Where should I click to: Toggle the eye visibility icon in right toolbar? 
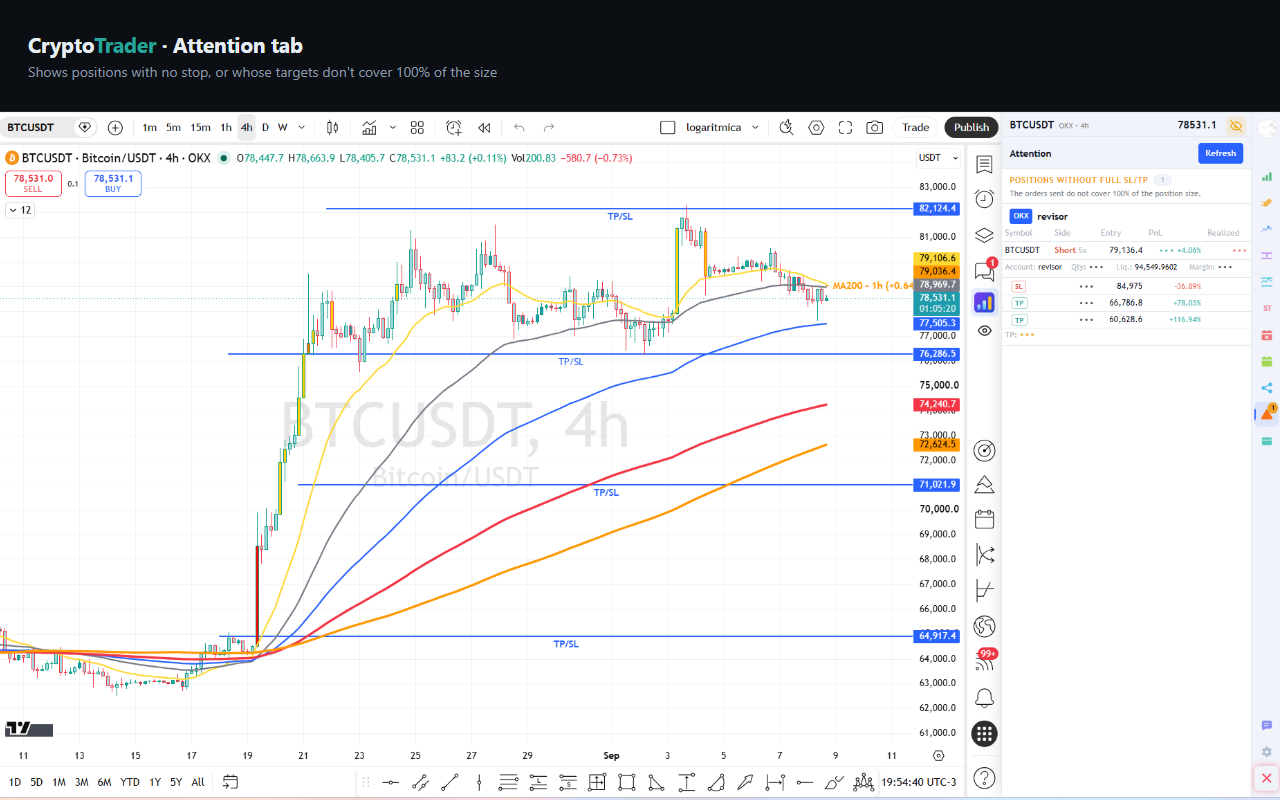click(984, 330)
